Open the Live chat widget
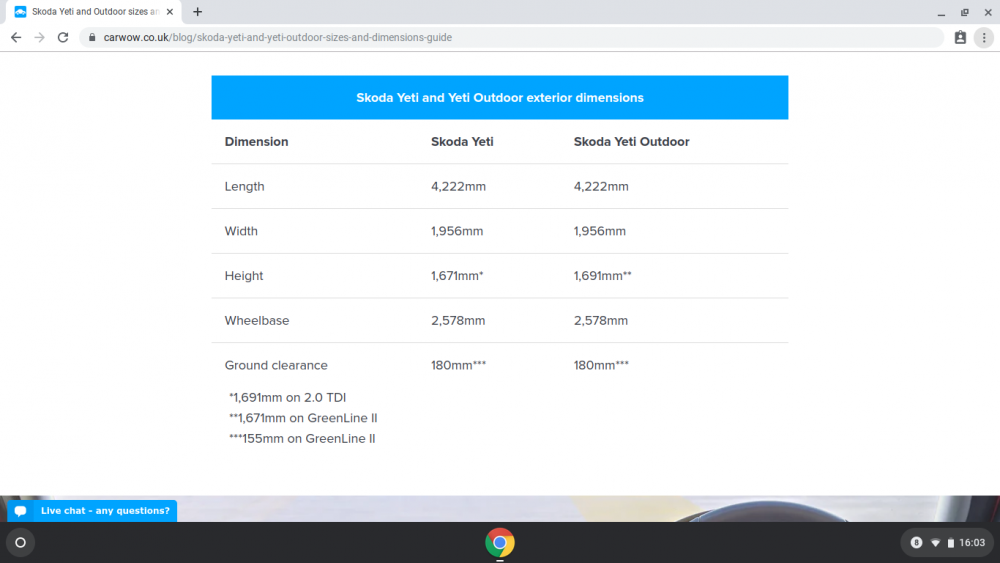This screenshot has height=563, width=1000. click(x=92, y=511)
